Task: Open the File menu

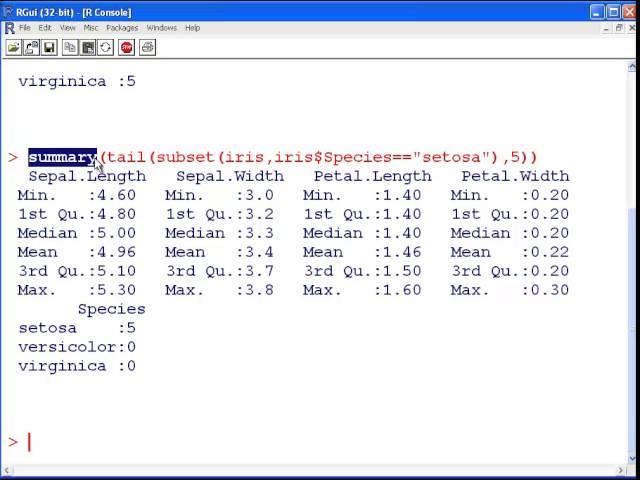Action: (x=24, y=28)
